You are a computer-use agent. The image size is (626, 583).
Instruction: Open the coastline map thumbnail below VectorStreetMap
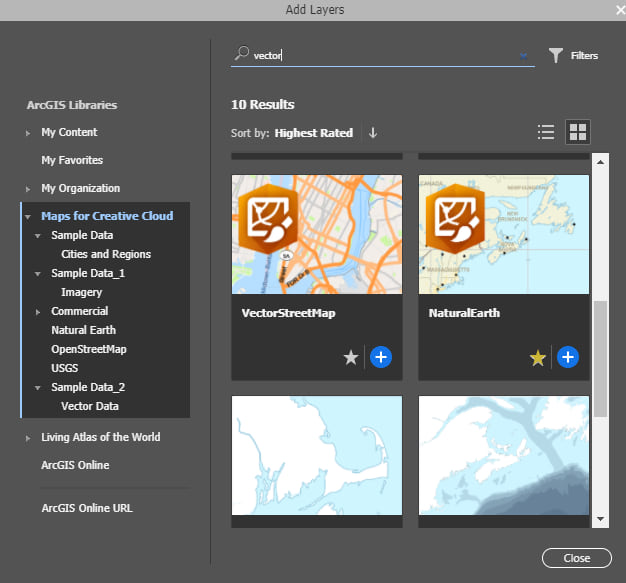pyautogui.click(x=317, y=455)
